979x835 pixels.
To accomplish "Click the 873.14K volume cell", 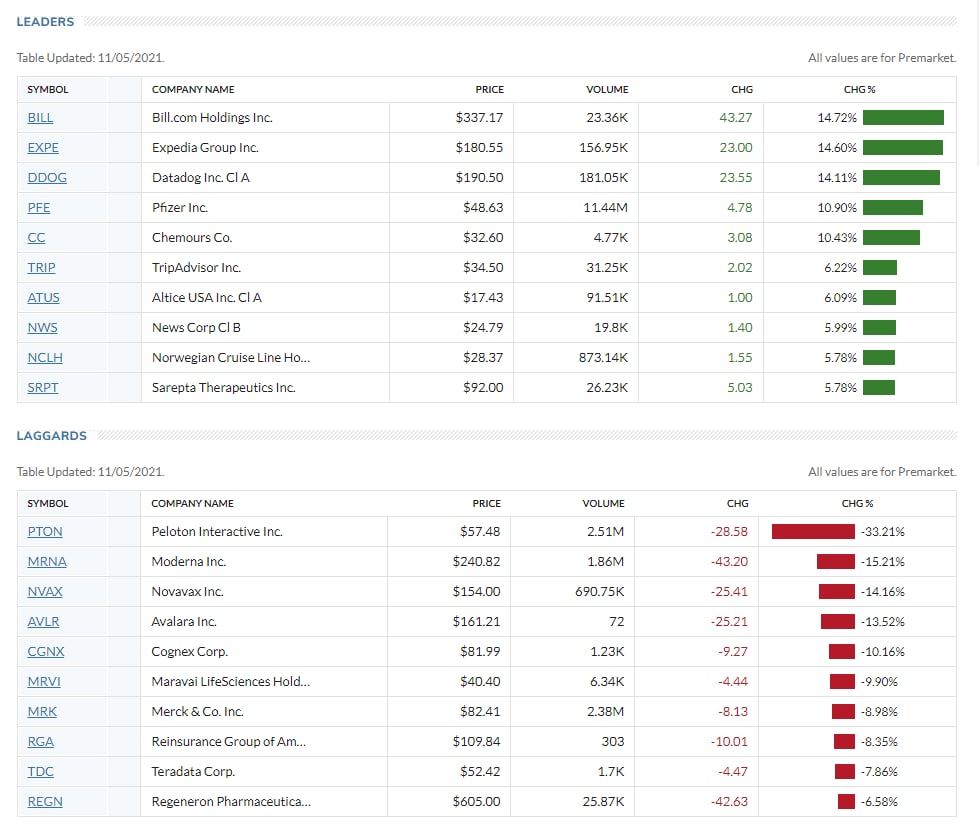I will point(603,357).
